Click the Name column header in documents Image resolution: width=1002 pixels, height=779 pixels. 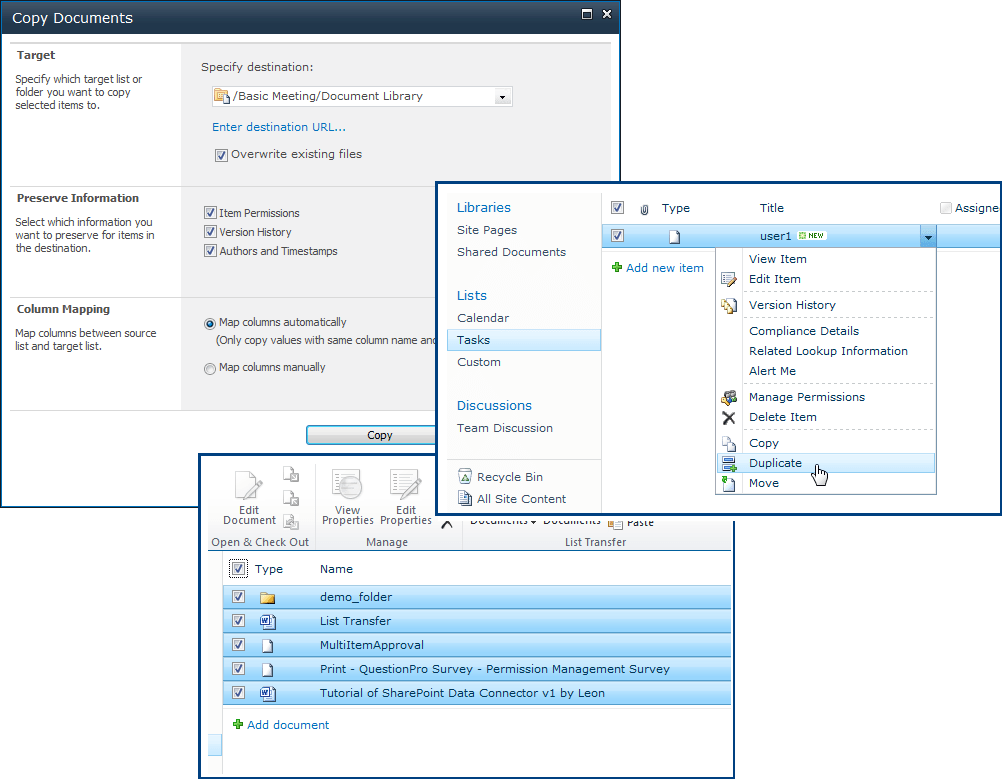[x=336, y=569]
